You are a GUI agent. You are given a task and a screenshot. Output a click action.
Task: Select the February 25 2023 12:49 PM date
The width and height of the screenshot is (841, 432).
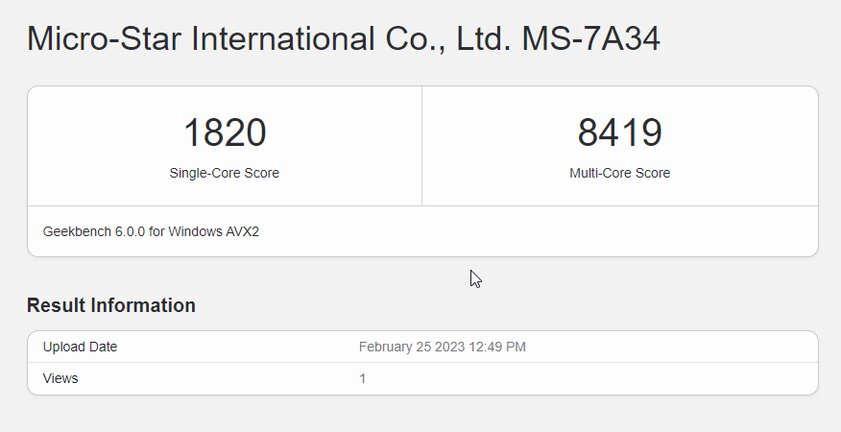click(x=442, y=347)
